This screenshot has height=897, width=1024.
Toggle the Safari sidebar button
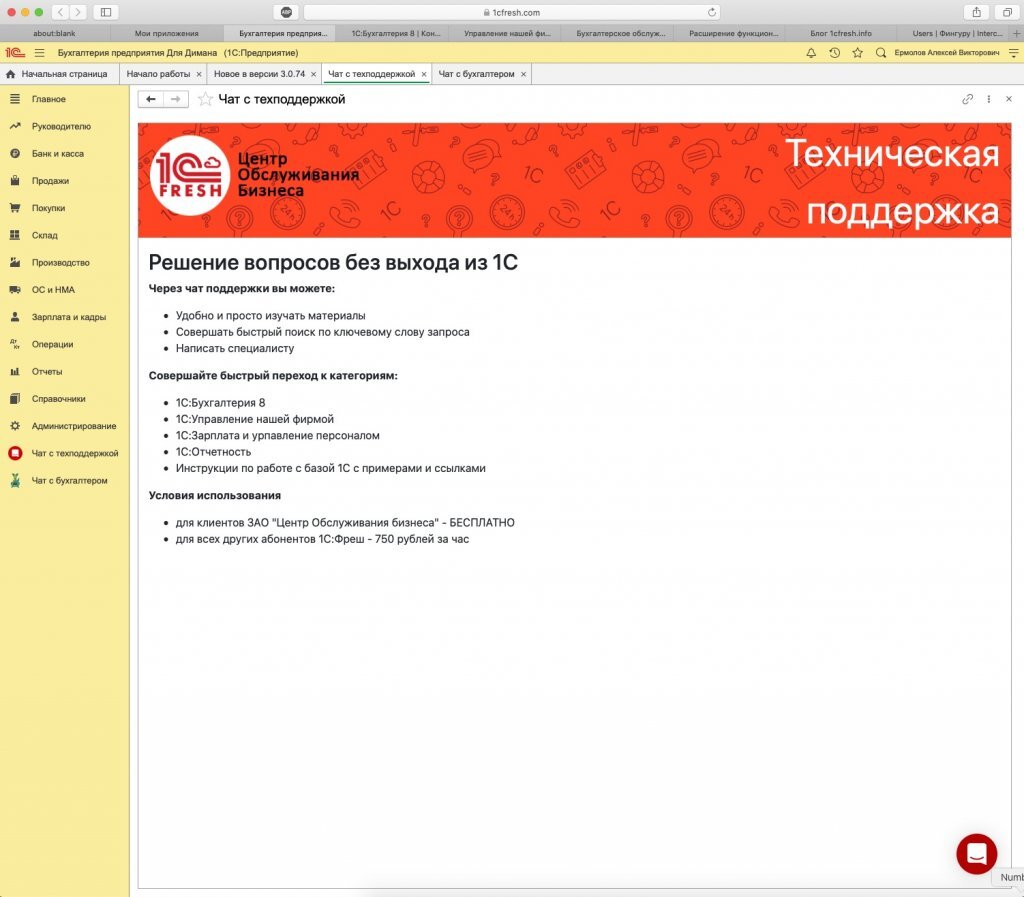pyautogui.click(x=106, y=12)
